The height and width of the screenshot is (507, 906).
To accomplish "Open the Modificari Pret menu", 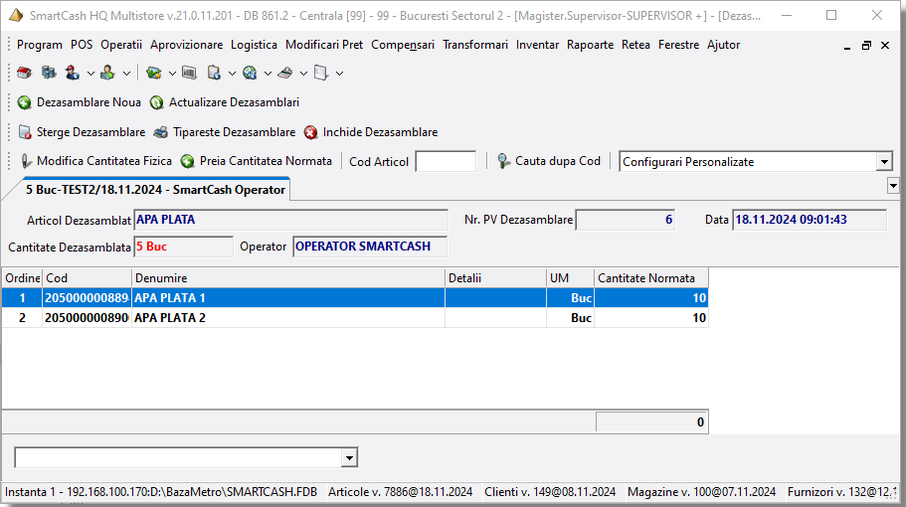I will [324, 45].
